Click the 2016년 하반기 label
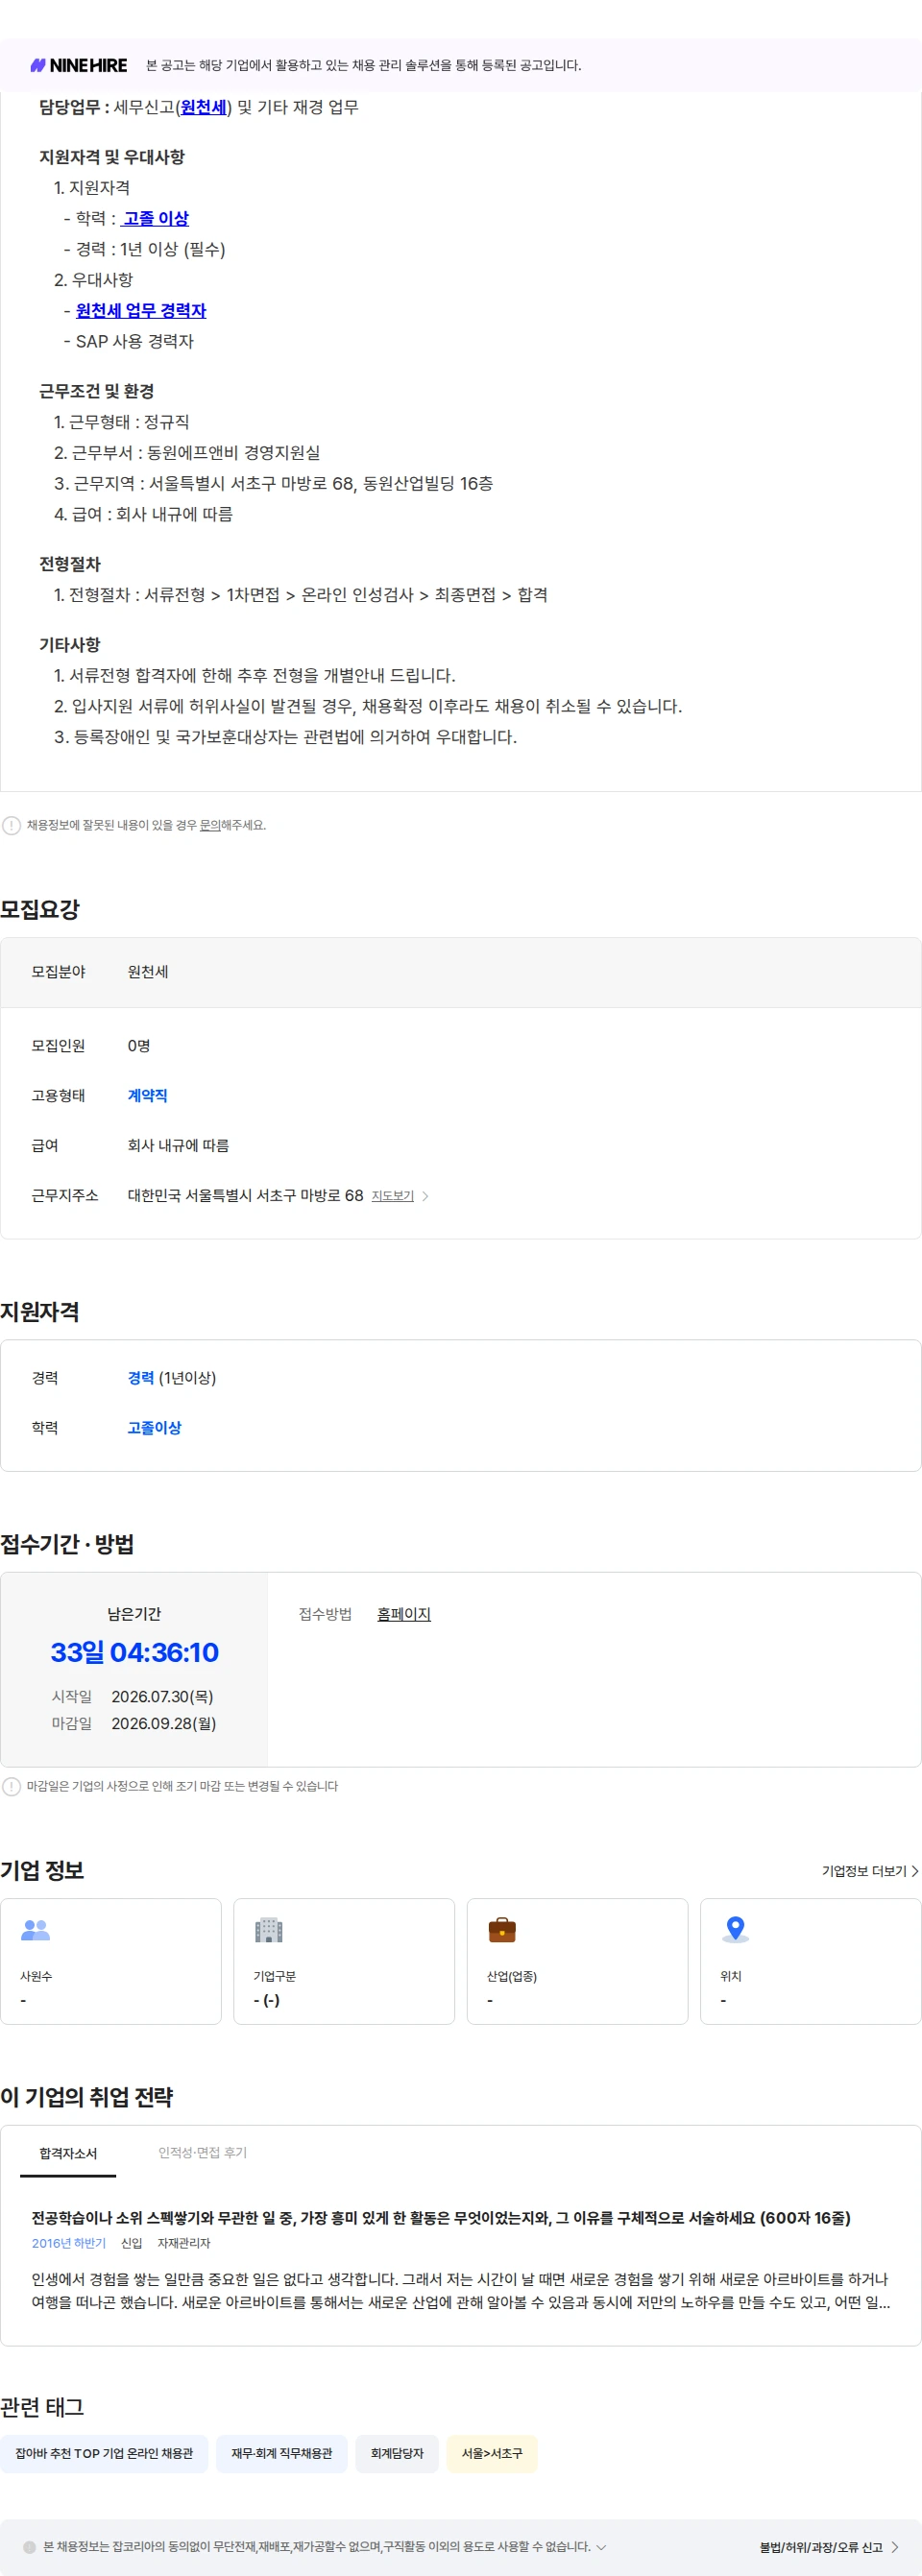This screenshot has width=922, height=2576. [69, 2243]
